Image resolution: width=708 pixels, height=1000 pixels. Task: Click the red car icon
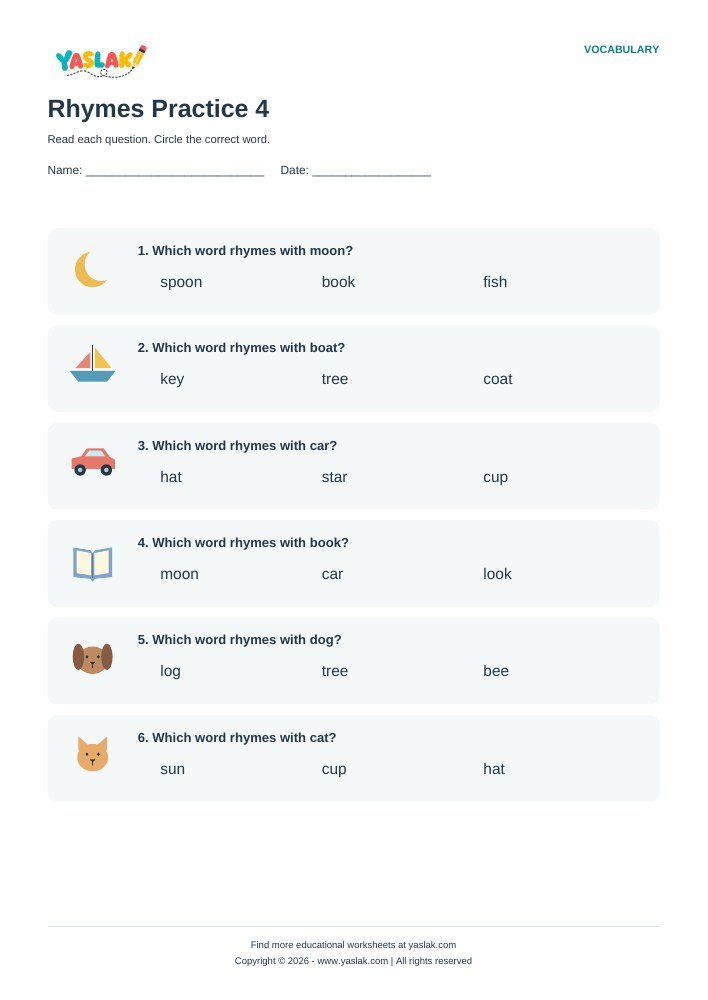point(93,462)
